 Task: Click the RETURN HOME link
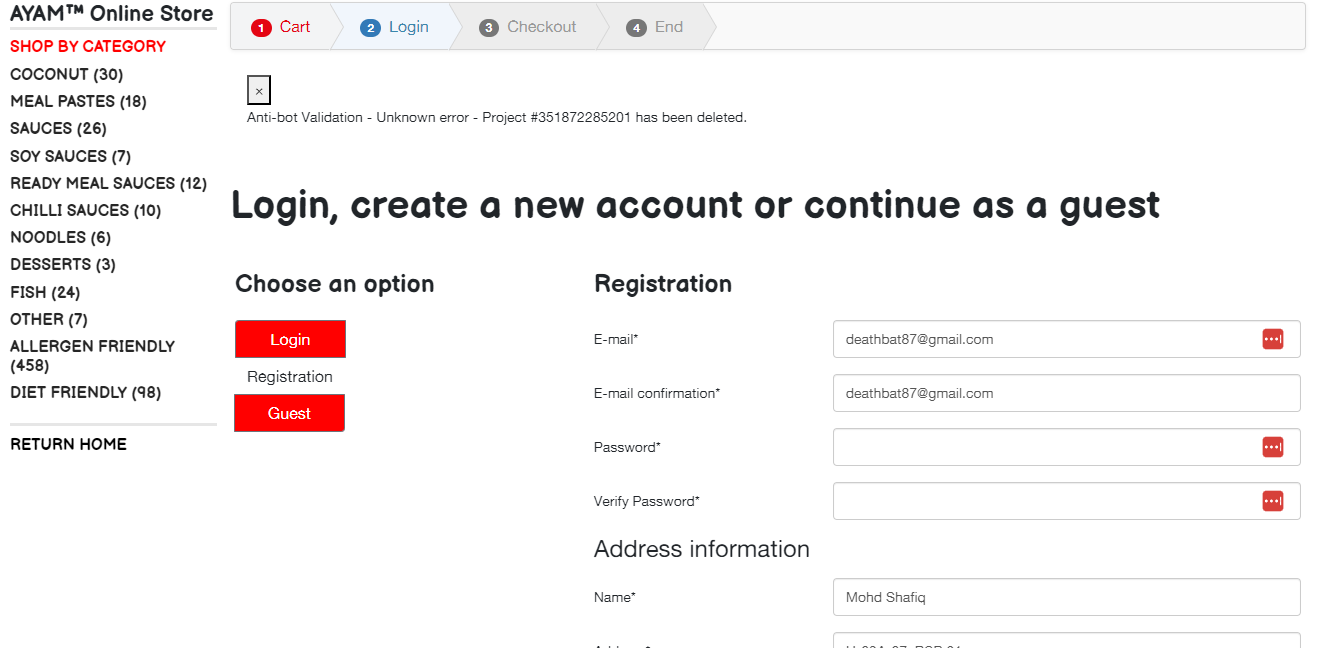pos(68,444)
